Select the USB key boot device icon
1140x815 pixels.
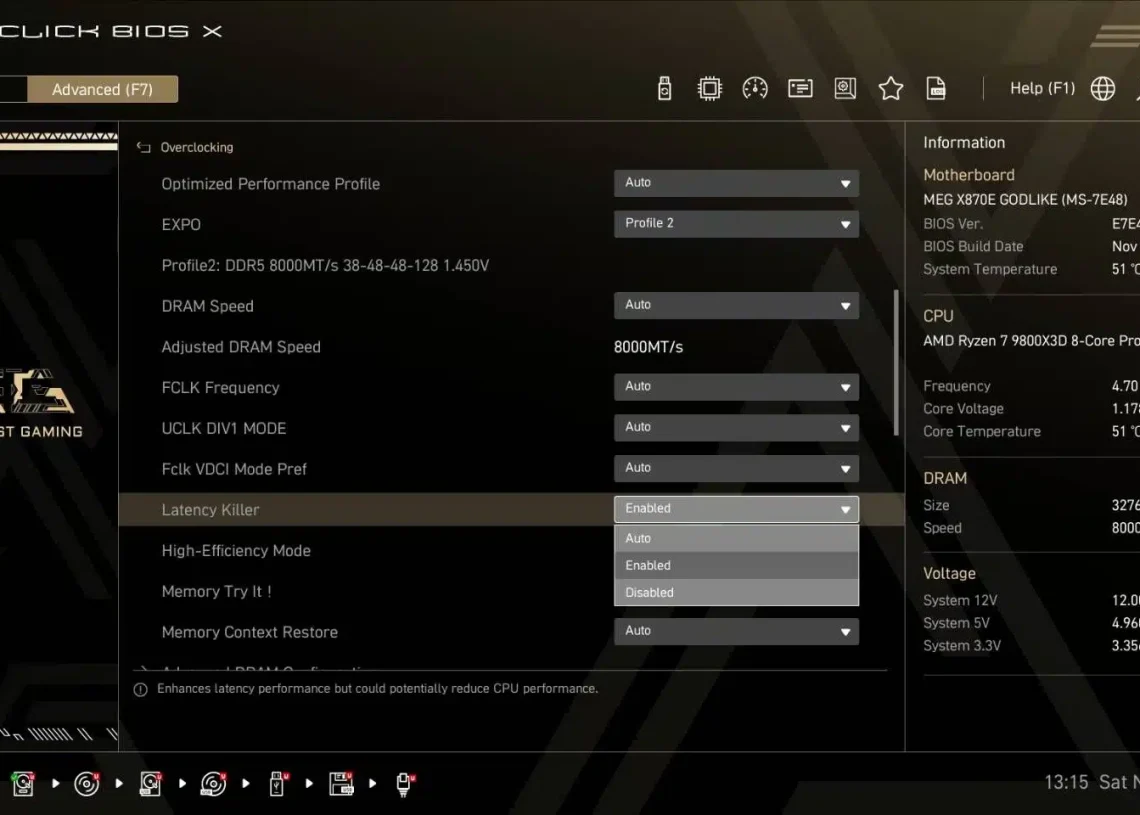click(277, 783)
